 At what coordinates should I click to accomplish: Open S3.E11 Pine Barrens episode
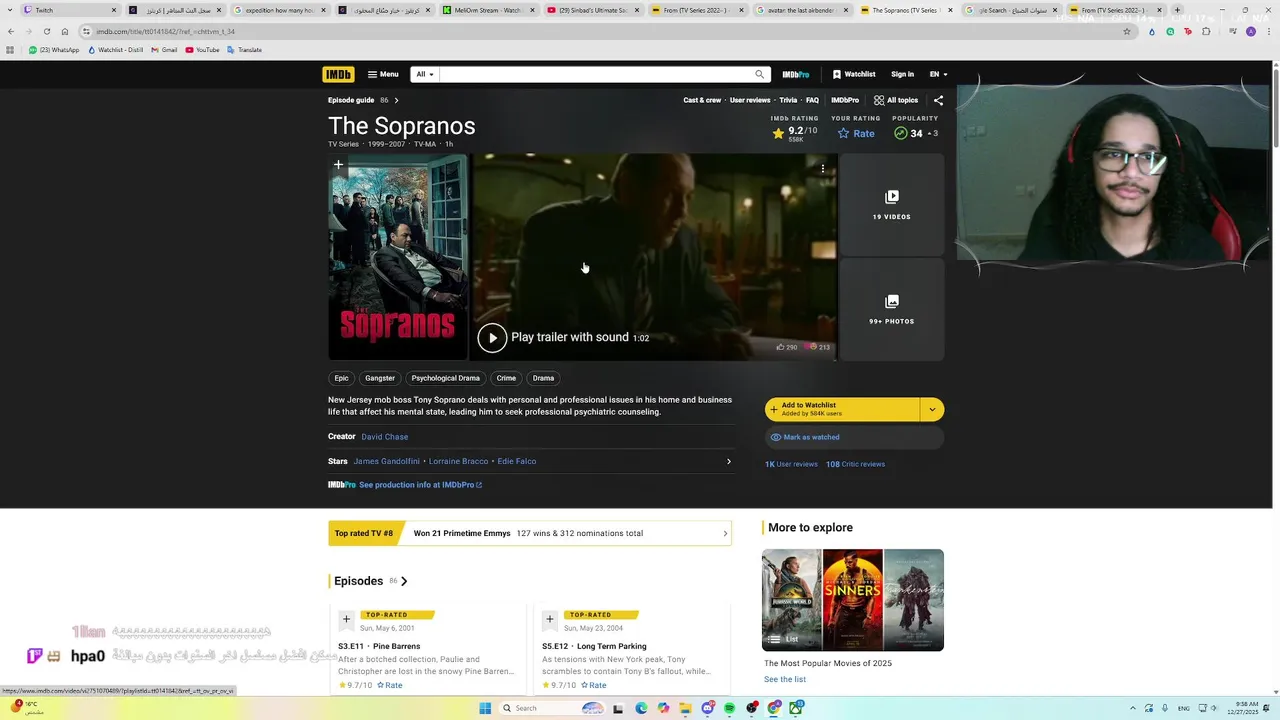[x=379, y=646]
